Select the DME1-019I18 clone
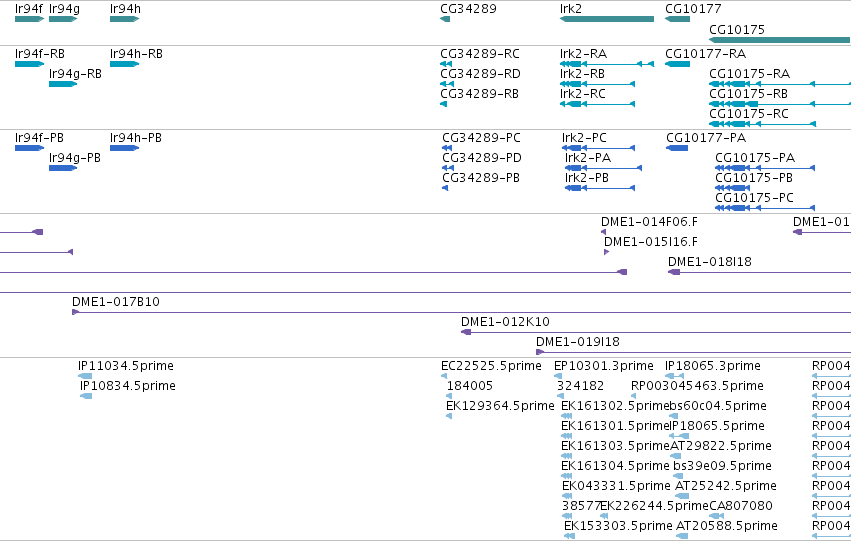The height and width of the screenshot is (541, 851). (x=577, y=342)
